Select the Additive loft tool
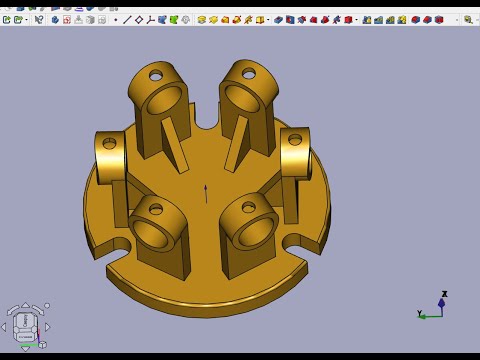Screen dimensions: 480x360 pyautogui.click(x=225, y=20)
